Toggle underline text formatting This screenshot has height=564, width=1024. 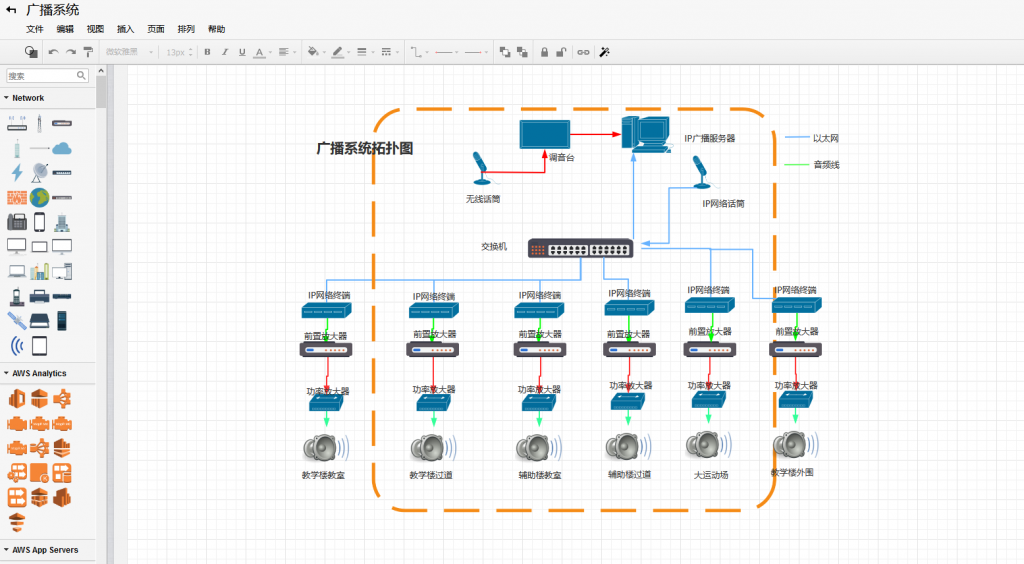[x=241, y=52]
